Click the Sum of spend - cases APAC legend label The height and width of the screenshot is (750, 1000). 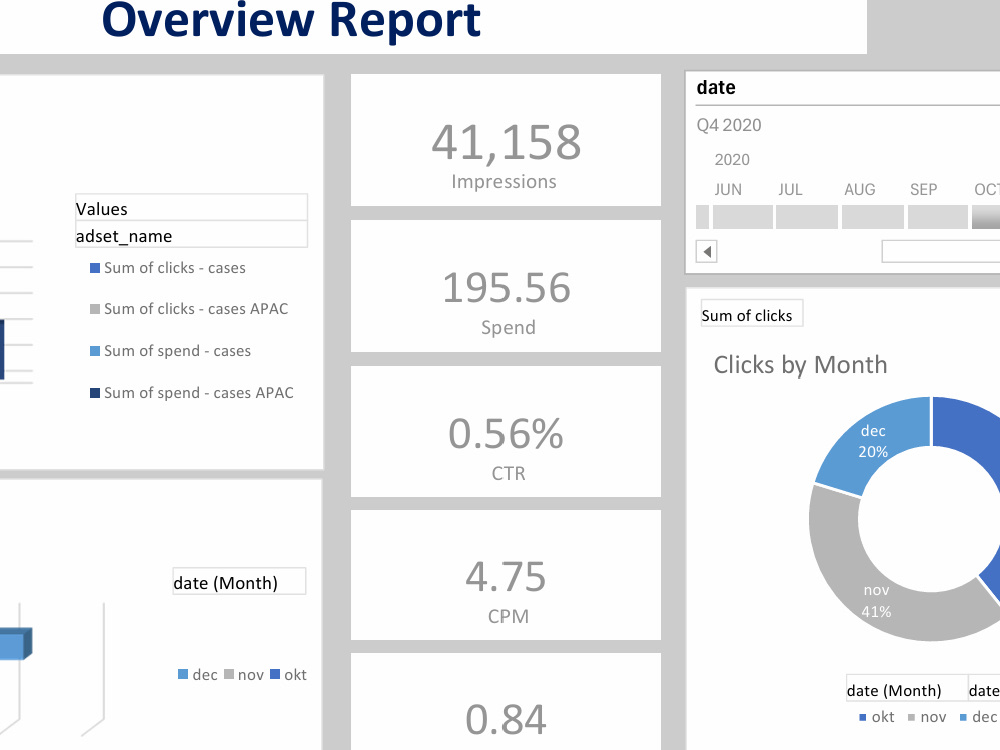199,393
